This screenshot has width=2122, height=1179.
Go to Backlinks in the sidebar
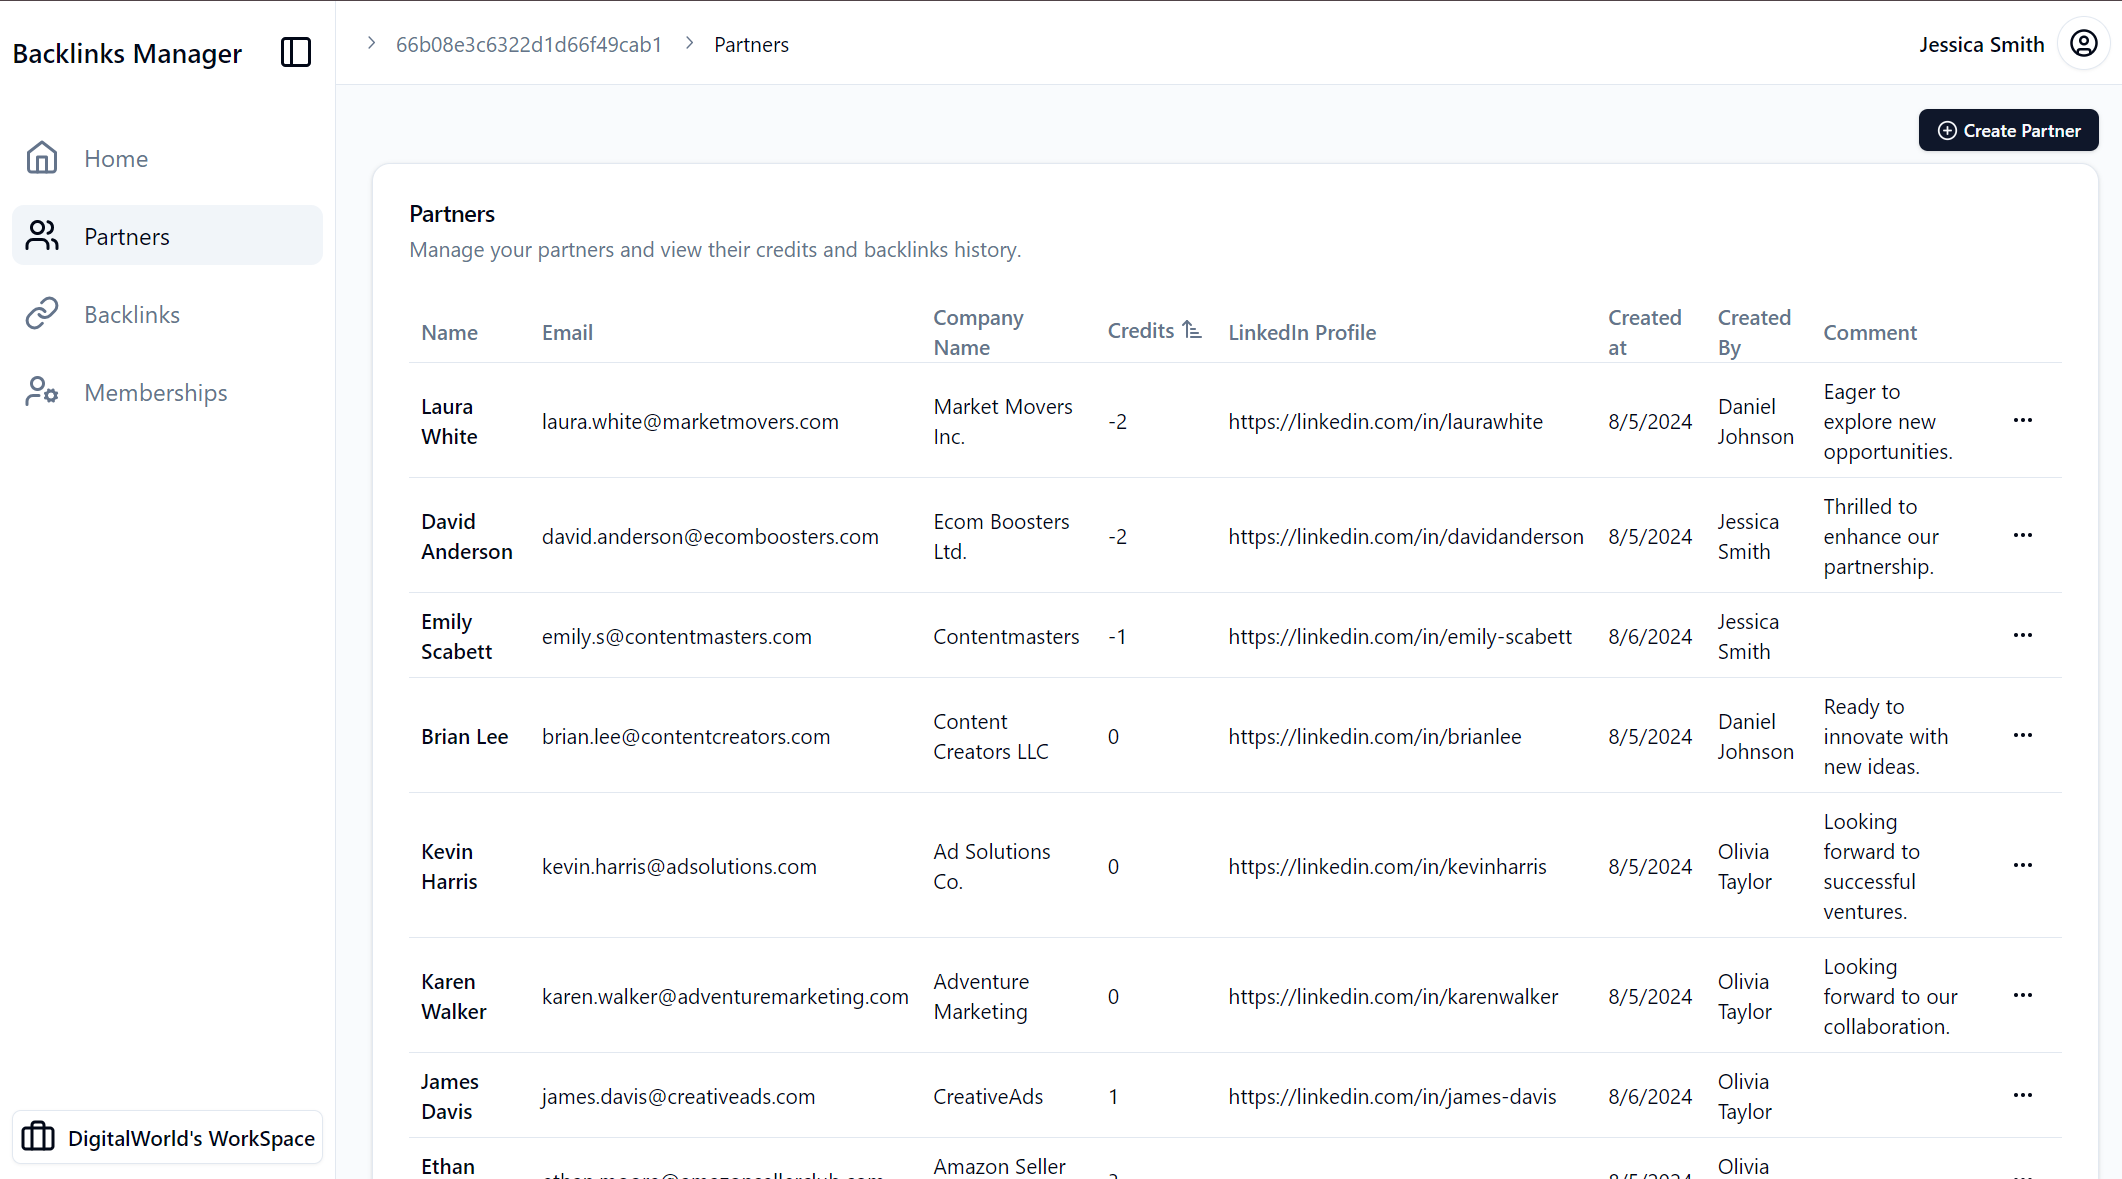[132, 315]
